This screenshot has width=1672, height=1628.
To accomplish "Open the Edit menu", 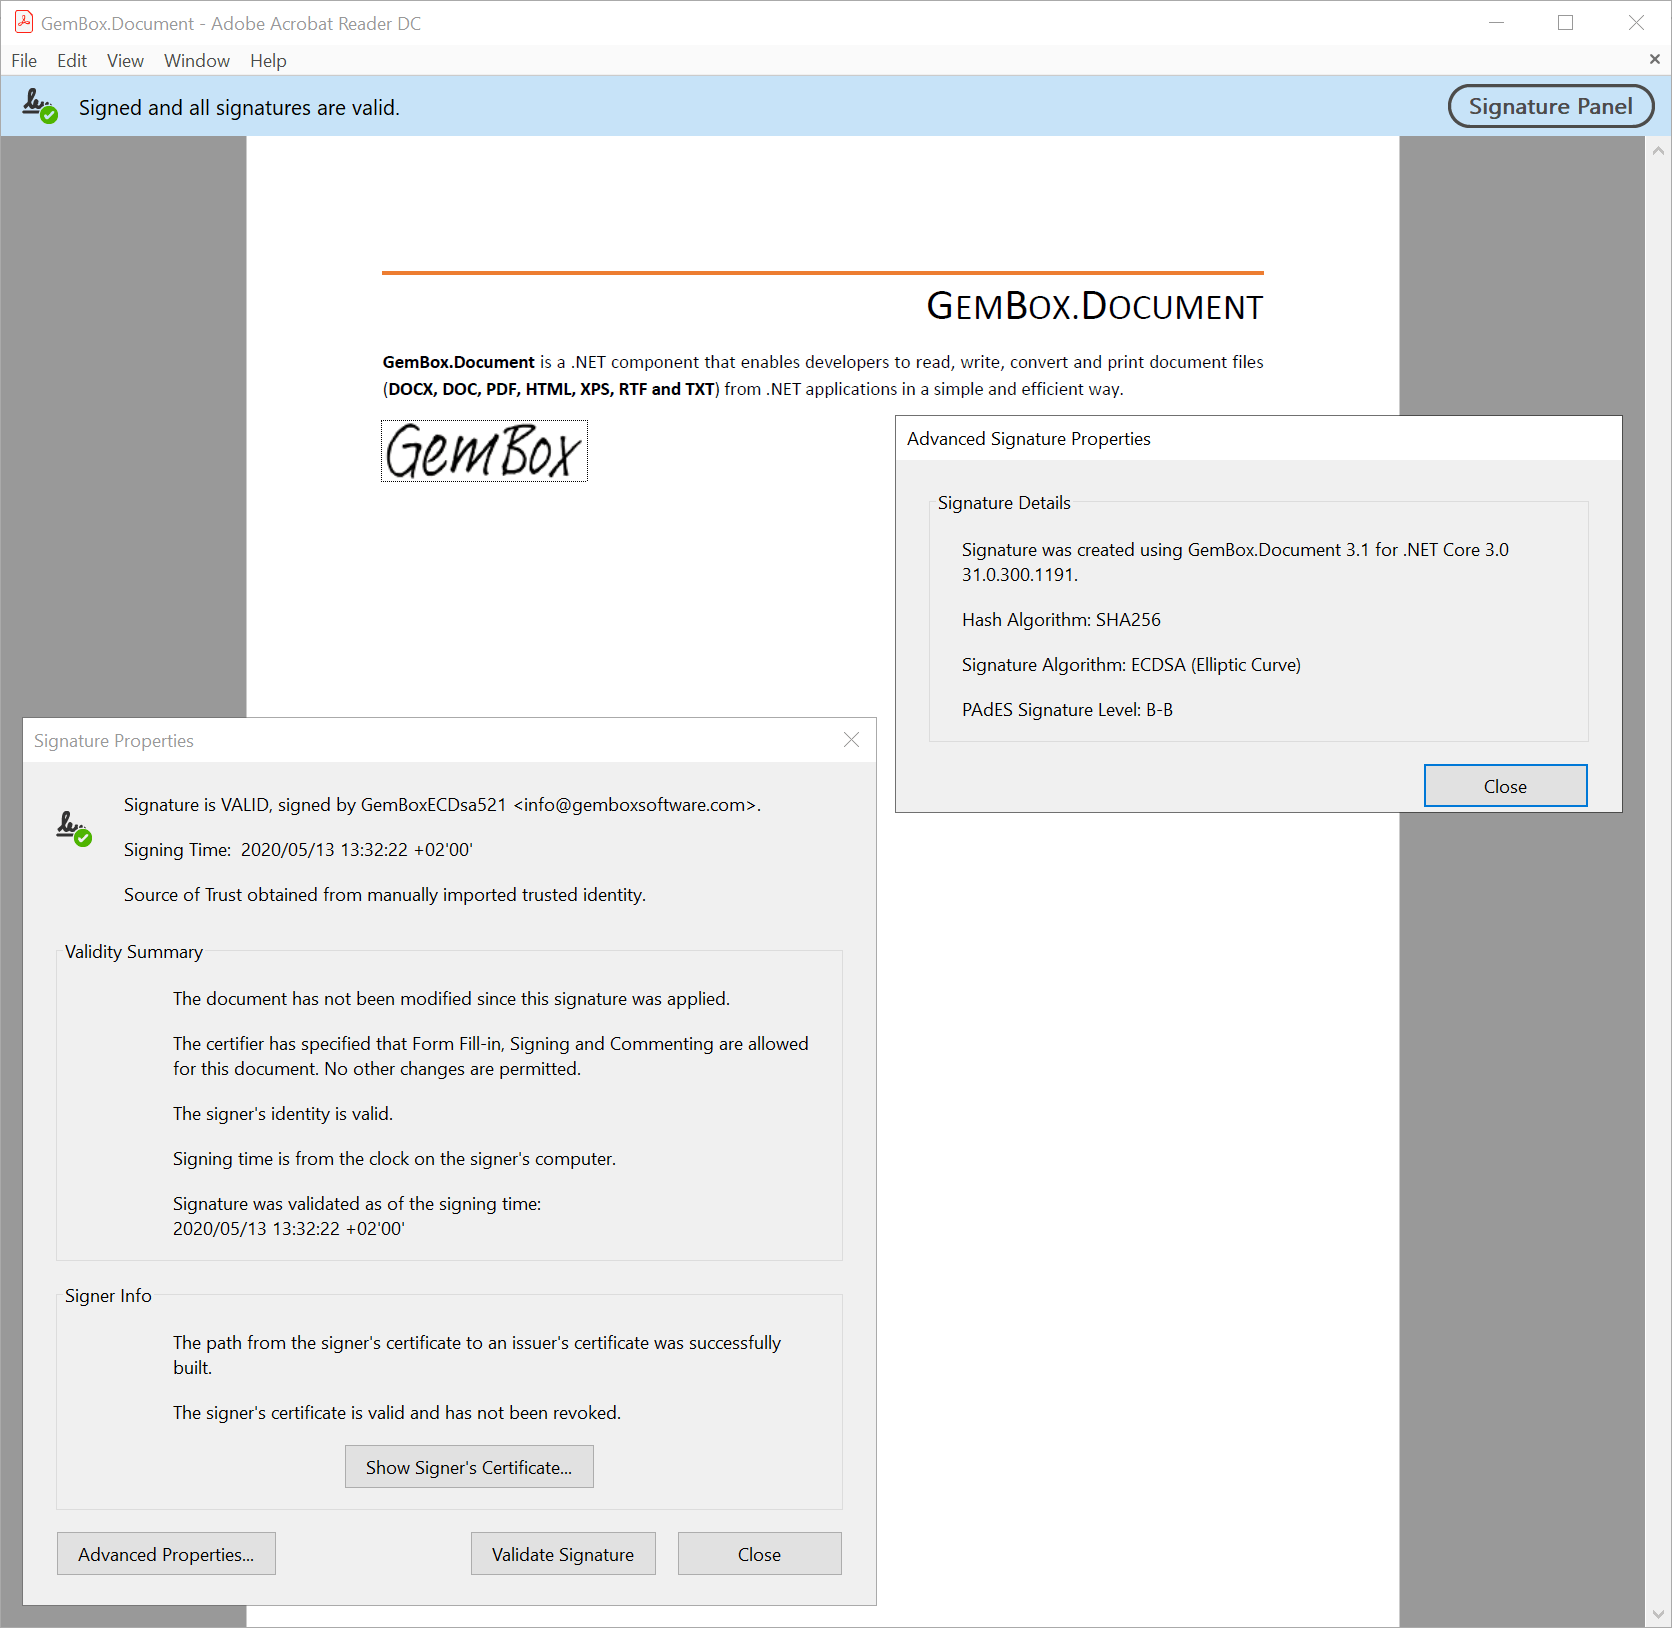I will point(72,61).
